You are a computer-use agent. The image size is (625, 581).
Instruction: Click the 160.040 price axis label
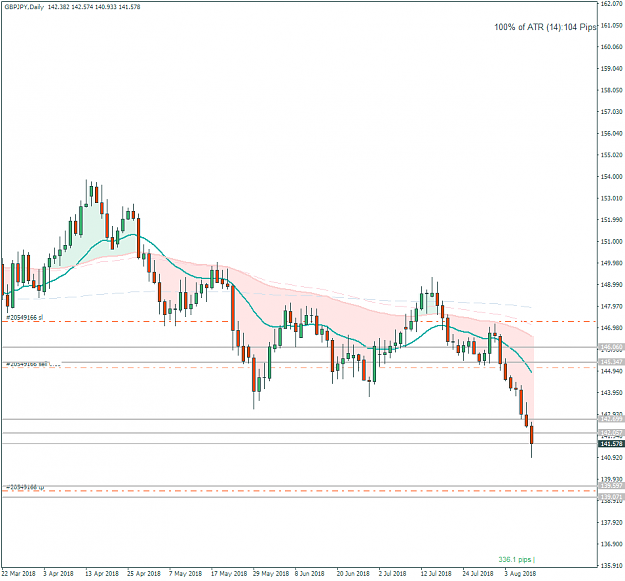(x=611, y=47)
